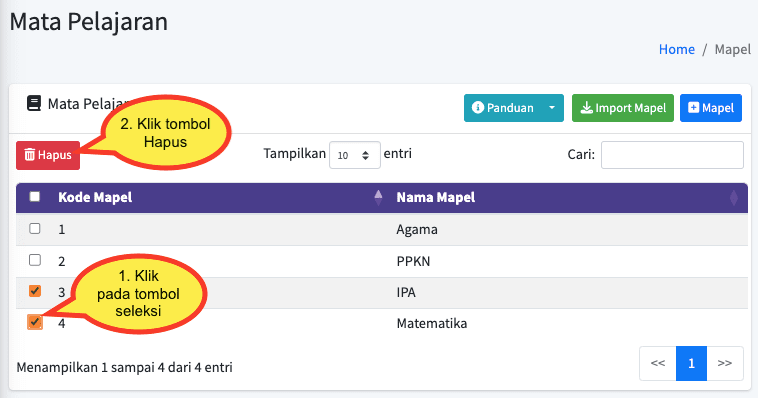Uncheck the box for IPA row

pos(34,291)
